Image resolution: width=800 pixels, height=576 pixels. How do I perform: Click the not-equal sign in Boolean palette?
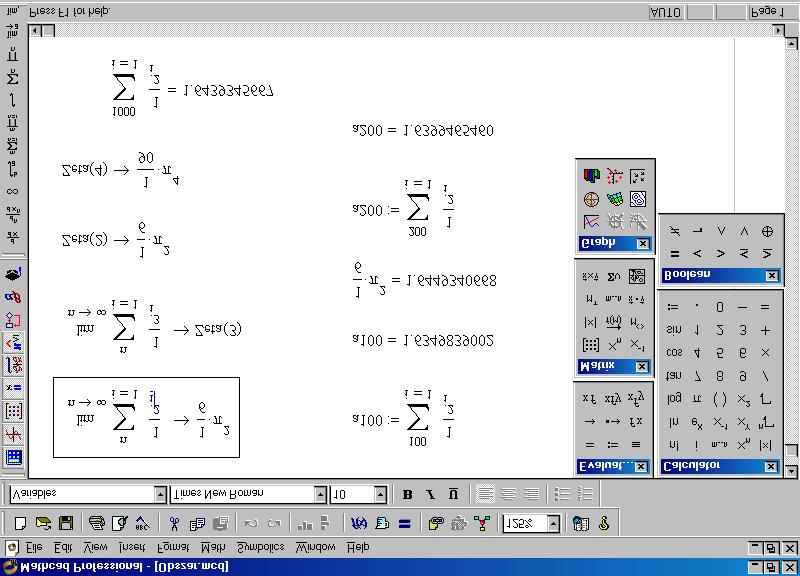click(x=674, y=231)
